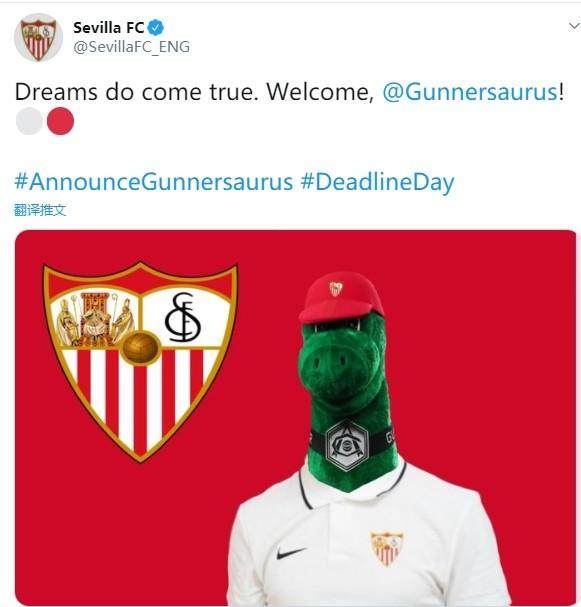Click the hexagonal Arsenal badge on collar
581x607 pixels.
347,444
